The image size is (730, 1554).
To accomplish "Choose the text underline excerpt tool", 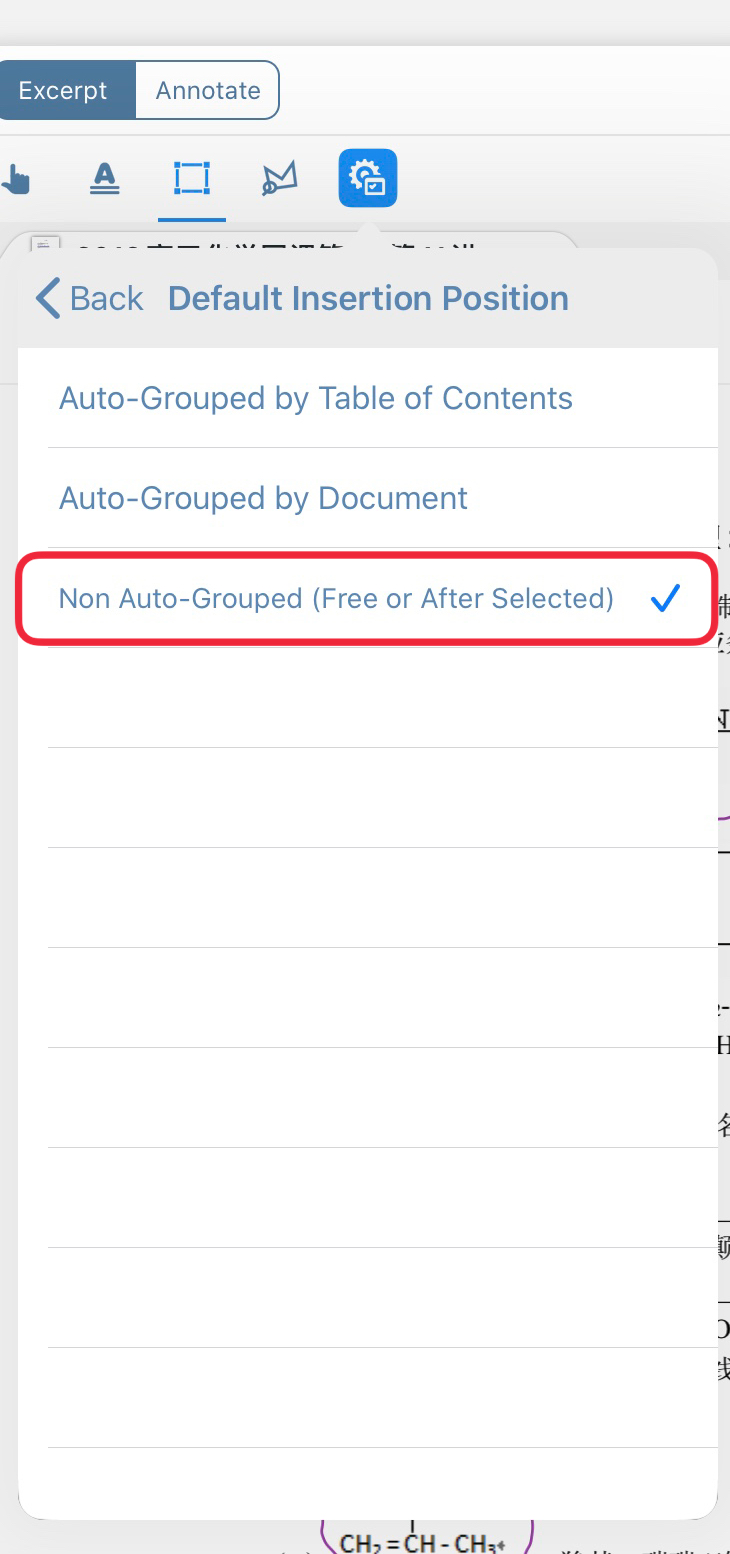I will [104, 179].
